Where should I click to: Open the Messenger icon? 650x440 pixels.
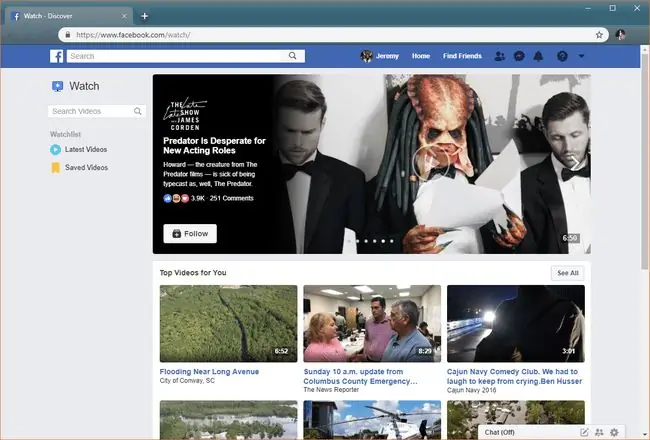519,56
